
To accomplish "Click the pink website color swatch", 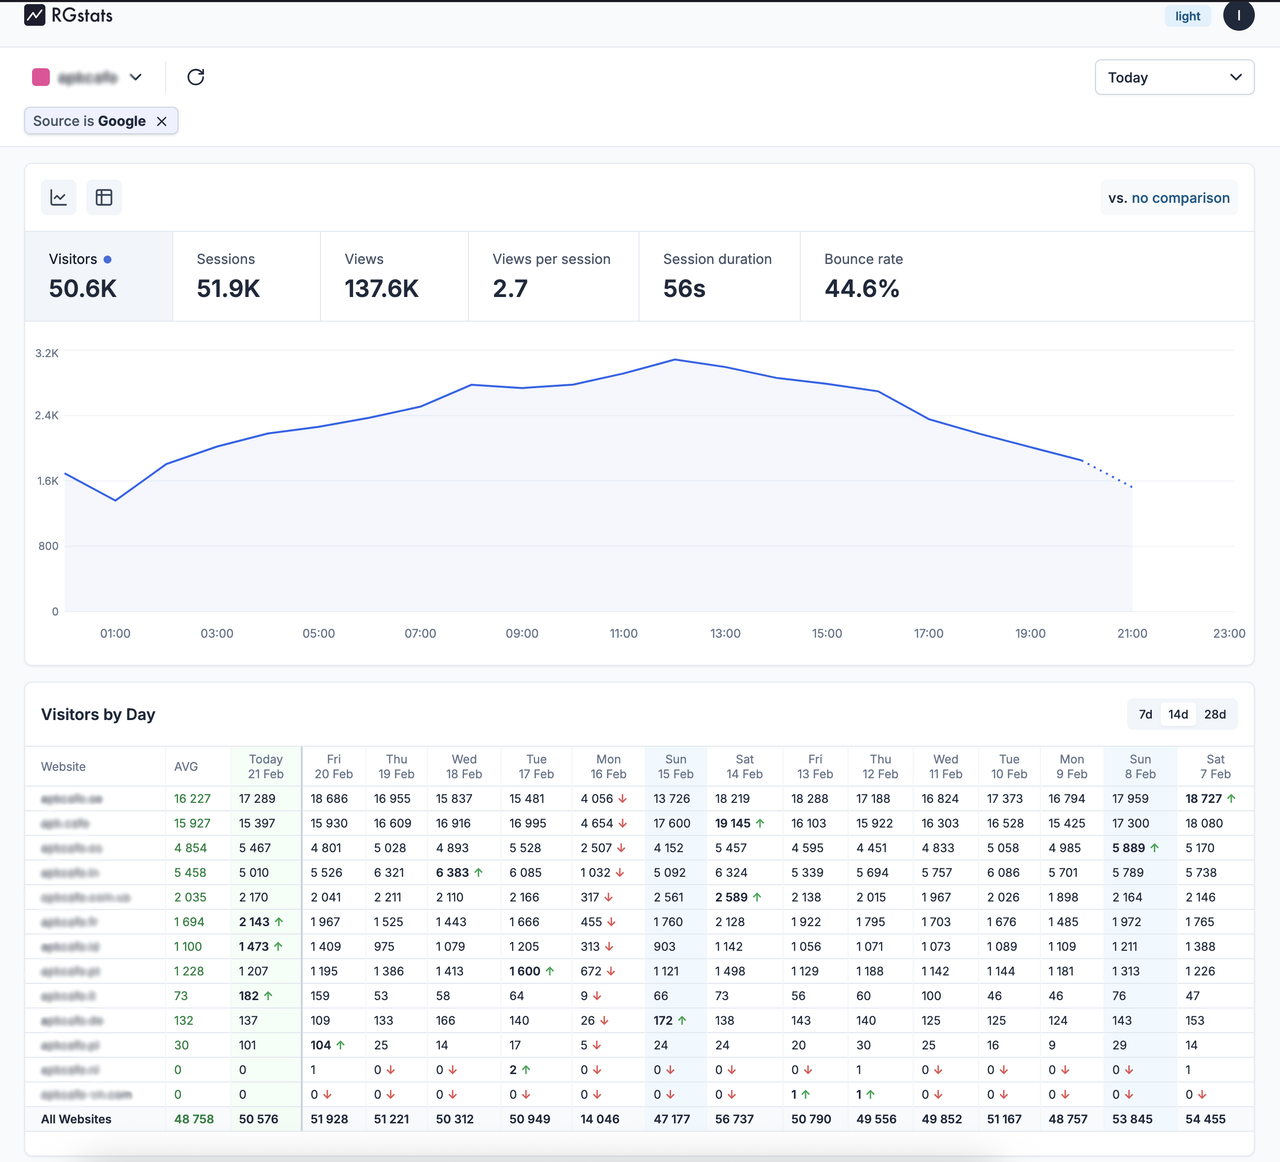I will (41, 77).
